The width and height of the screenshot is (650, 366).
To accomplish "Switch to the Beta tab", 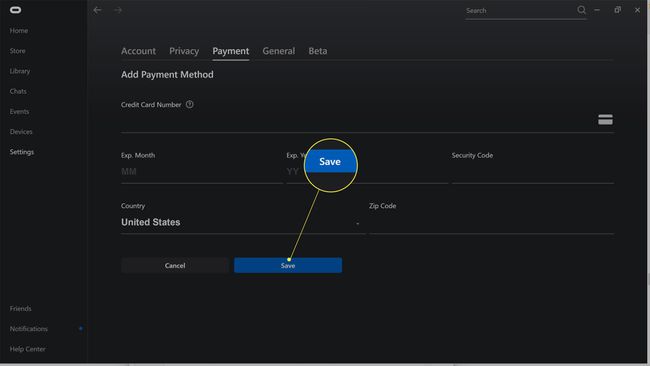I will click(x=318, y=51).
